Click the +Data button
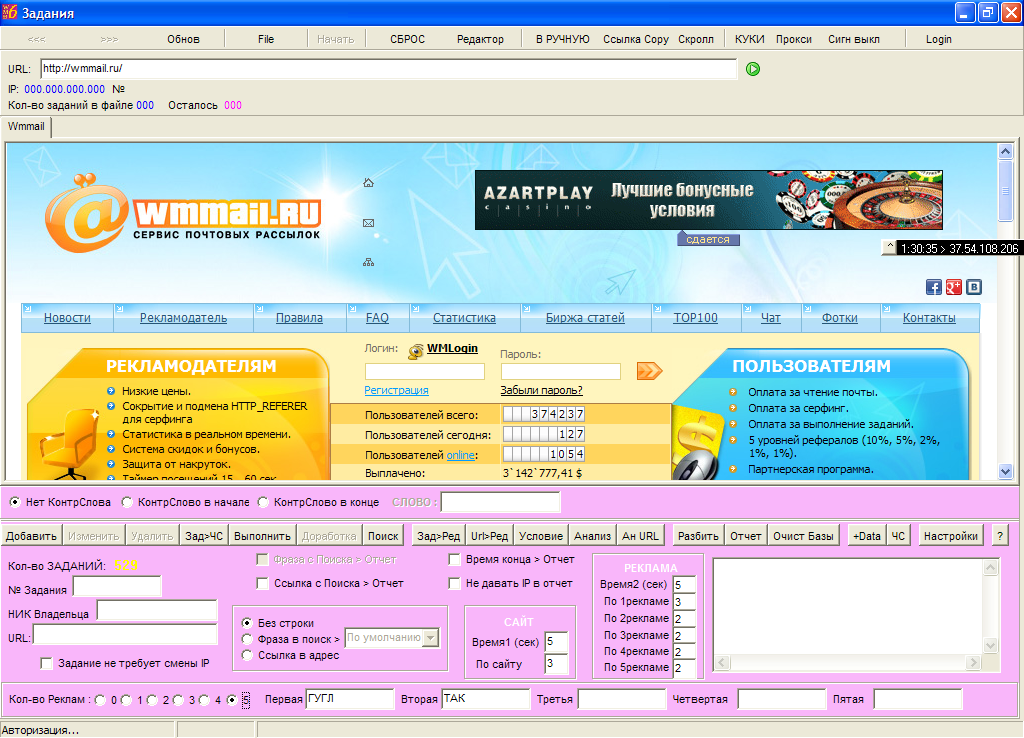The height and width of the screenshot is (738, 1024). click(867, 536)
